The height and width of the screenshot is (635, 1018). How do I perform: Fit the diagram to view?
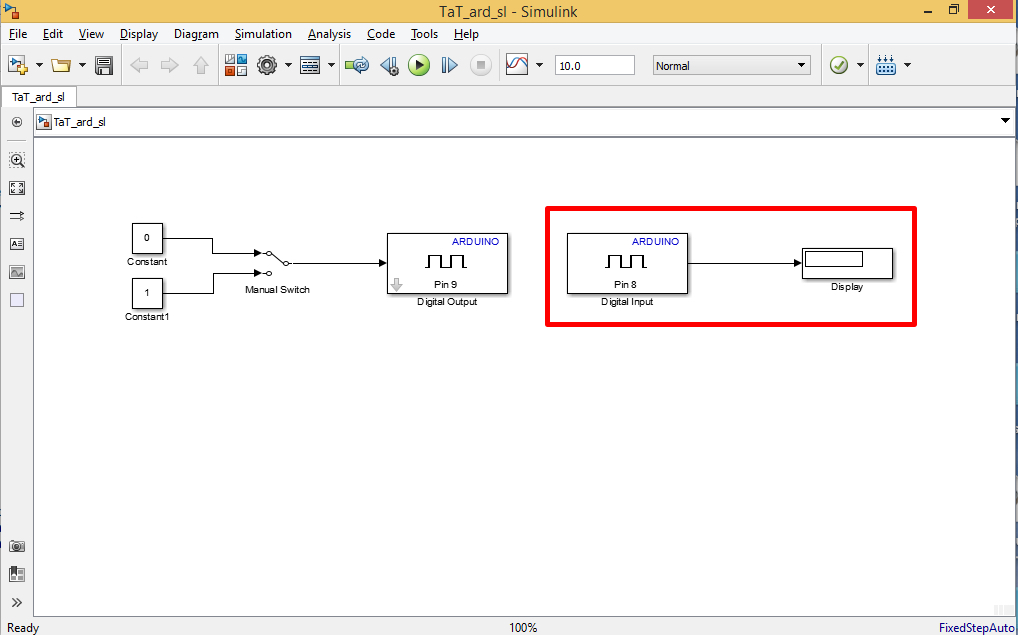click(x=17, y=188)
